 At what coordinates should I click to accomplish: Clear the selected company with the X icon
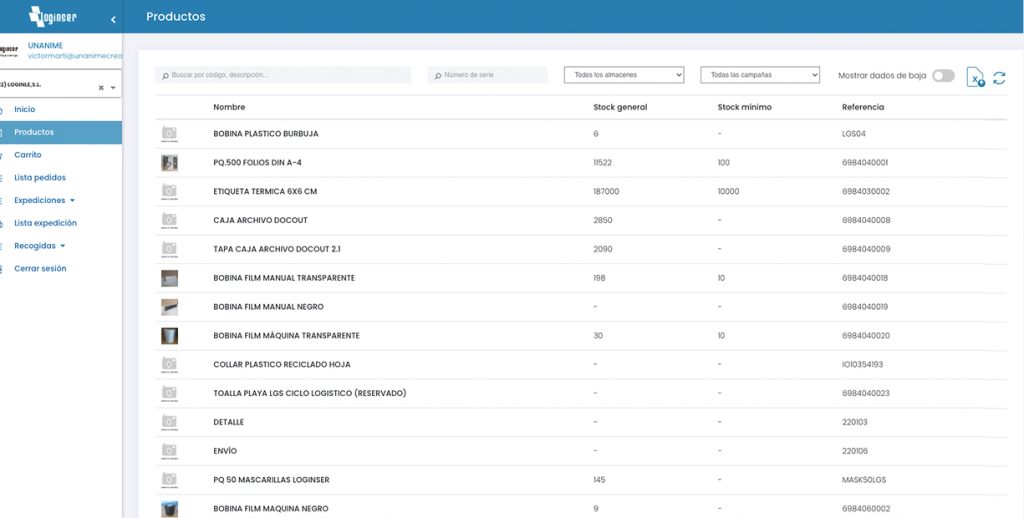pyautogui.click(x=101, y=88)
